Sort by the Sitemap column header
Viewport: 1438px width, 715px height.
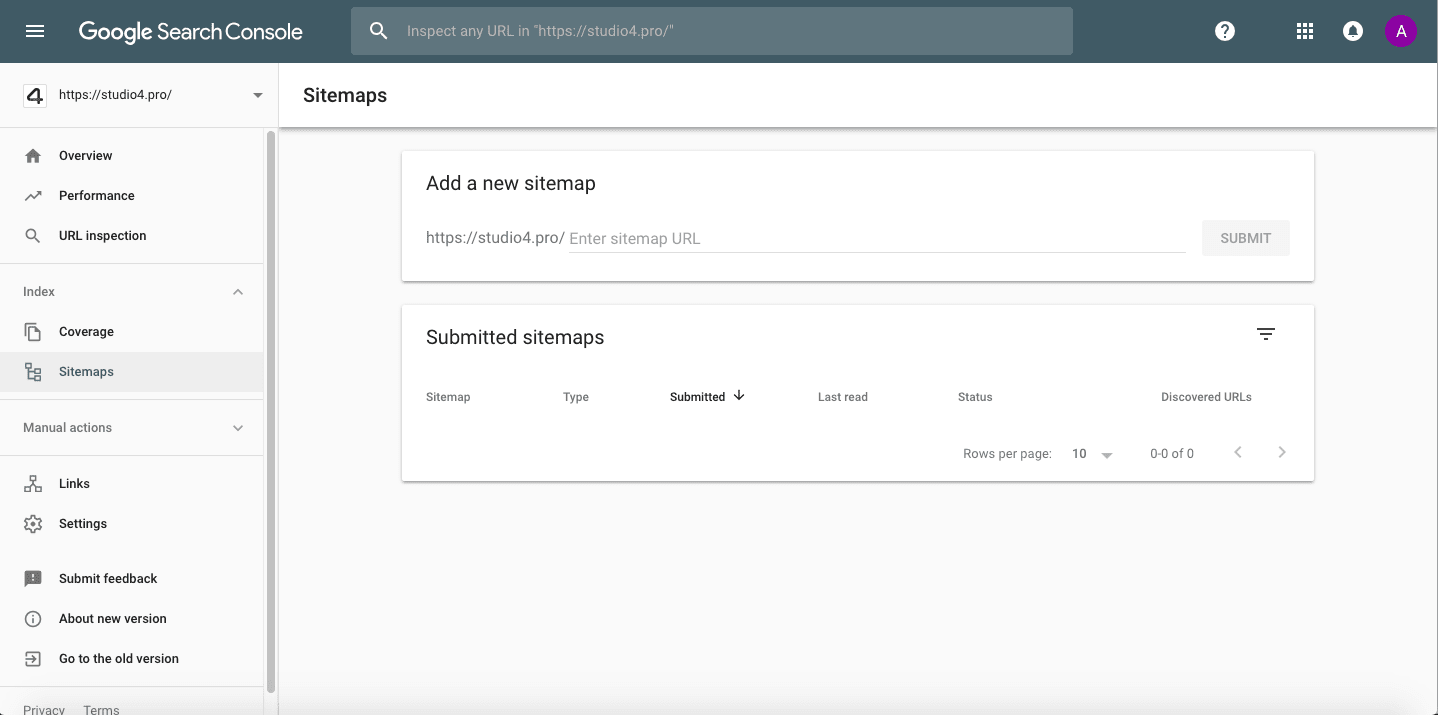[x=448, y=397]
